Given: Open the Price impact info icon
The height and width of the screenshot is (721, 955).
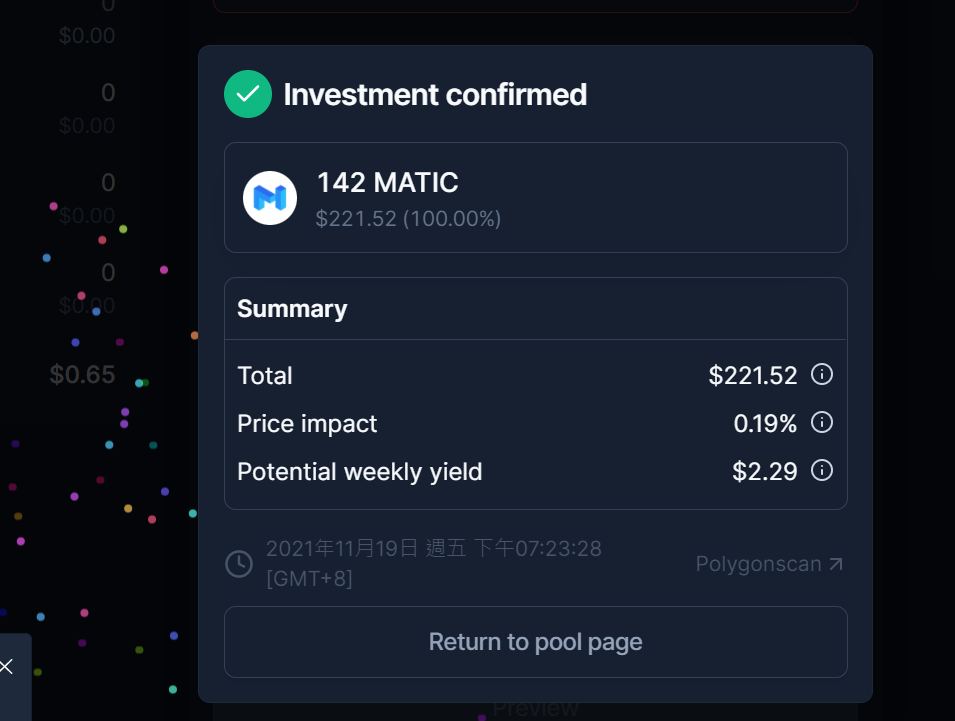Looking at the screenshot, I should [x=822, y=422].
